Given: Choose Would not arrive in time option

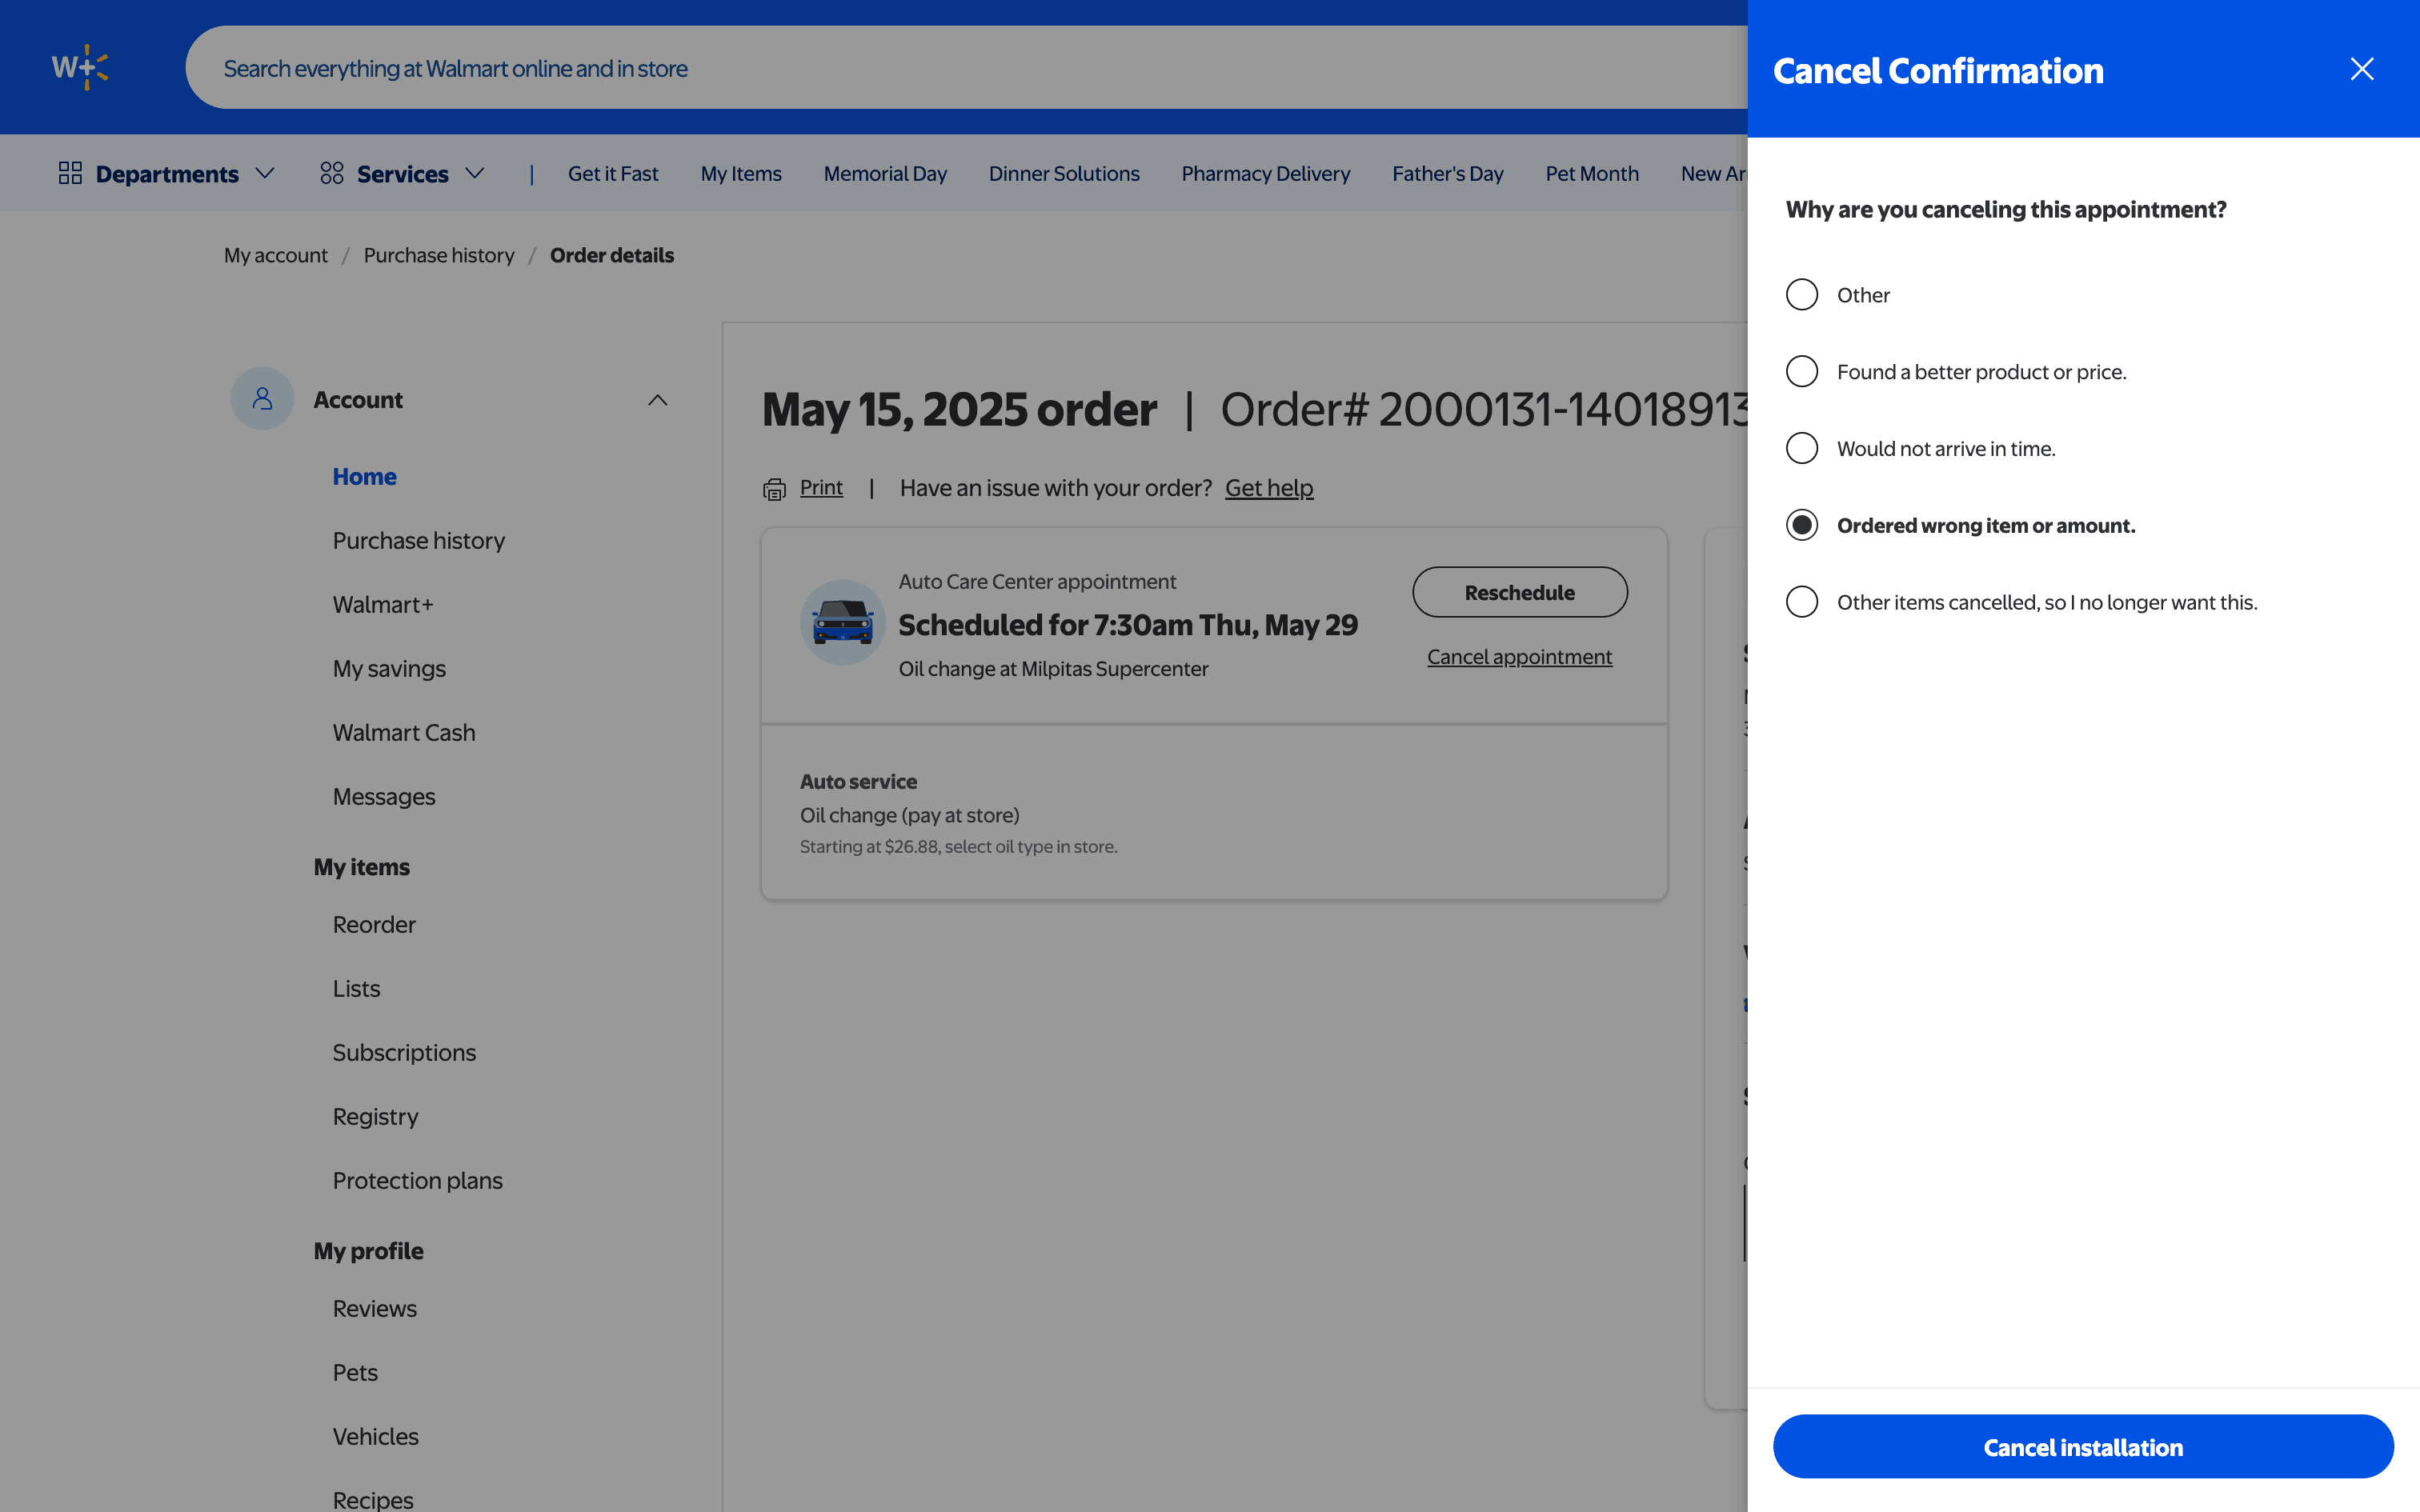Looking at the screenshot, I should [x=1801, y=449].
